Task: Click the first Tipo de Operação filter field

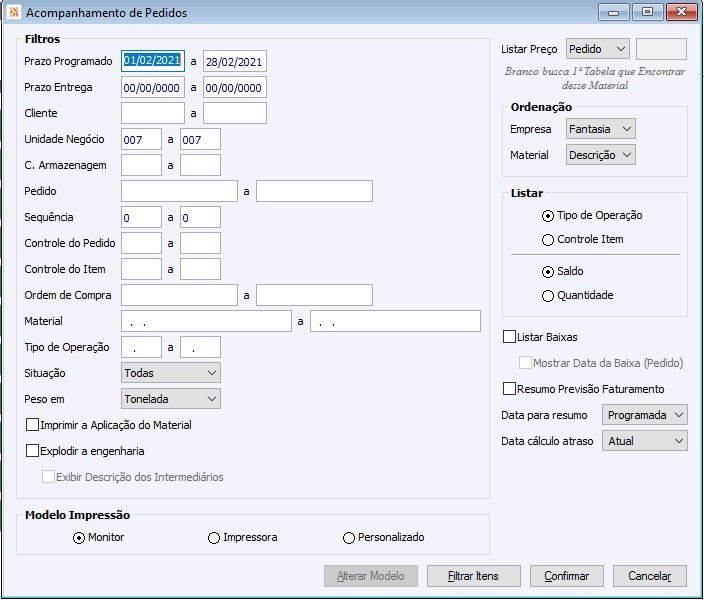Action: (141, 347)
